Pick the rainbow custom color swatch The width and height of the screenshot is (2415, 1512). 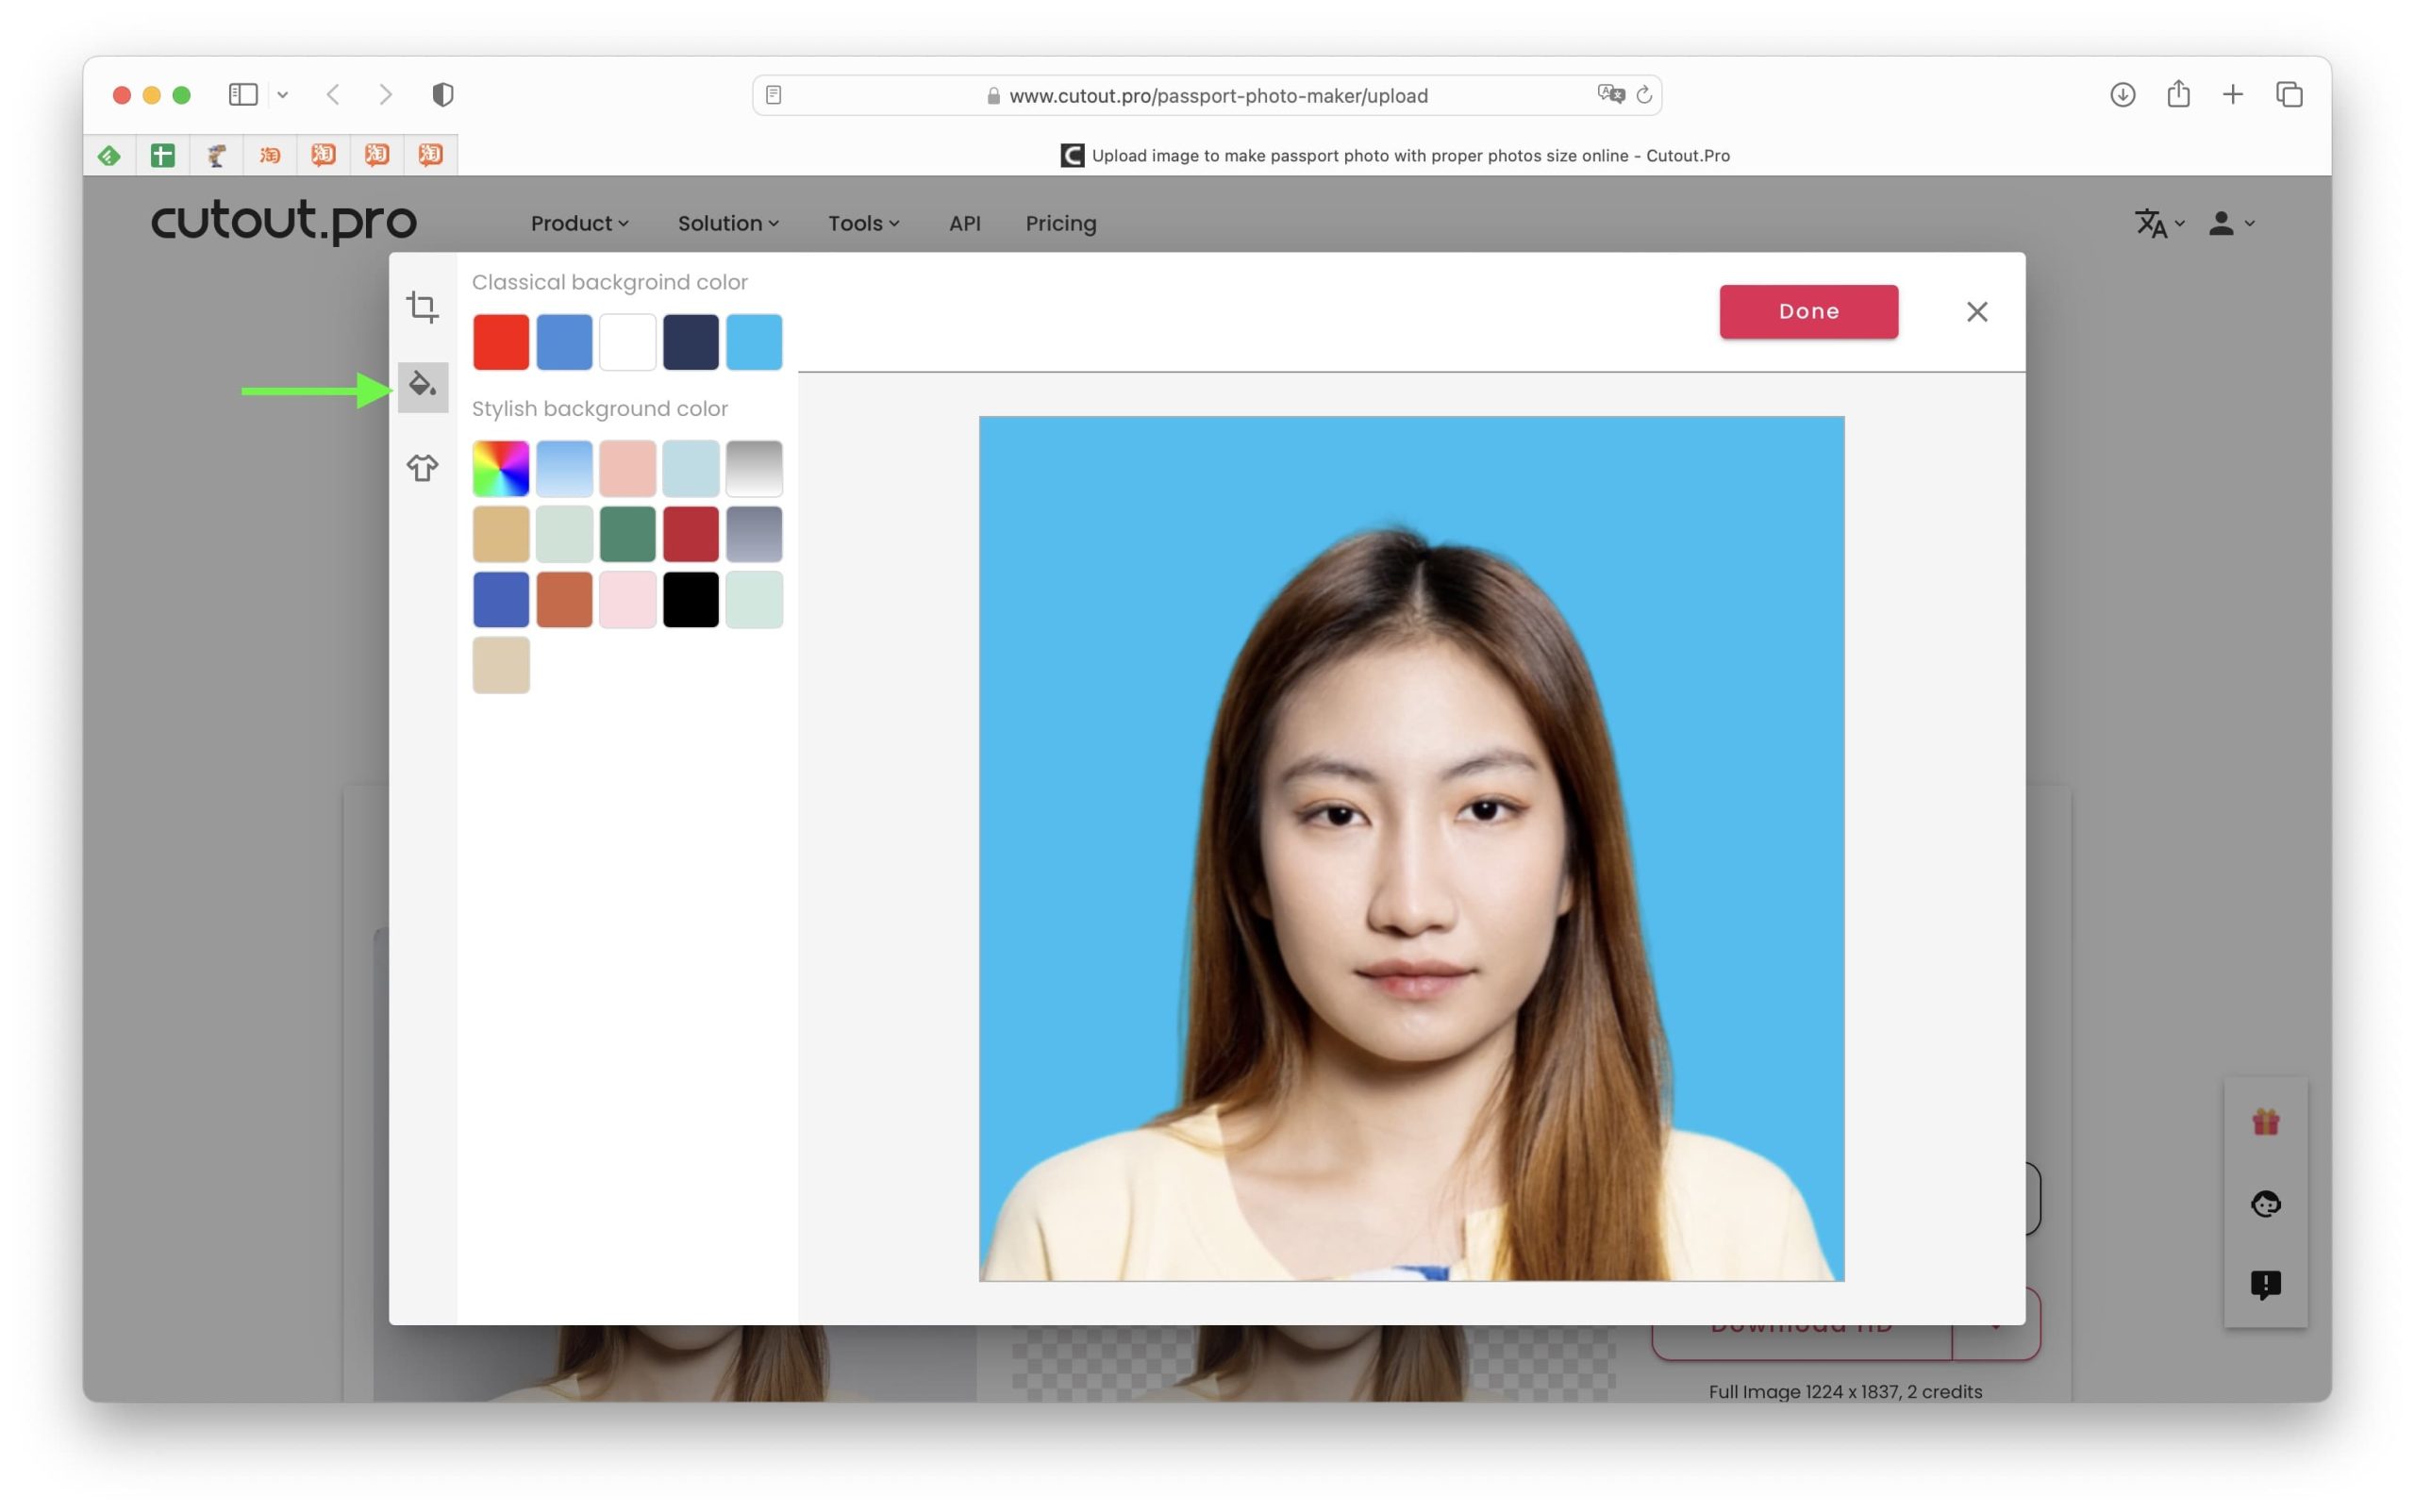[x=501, y=468]
